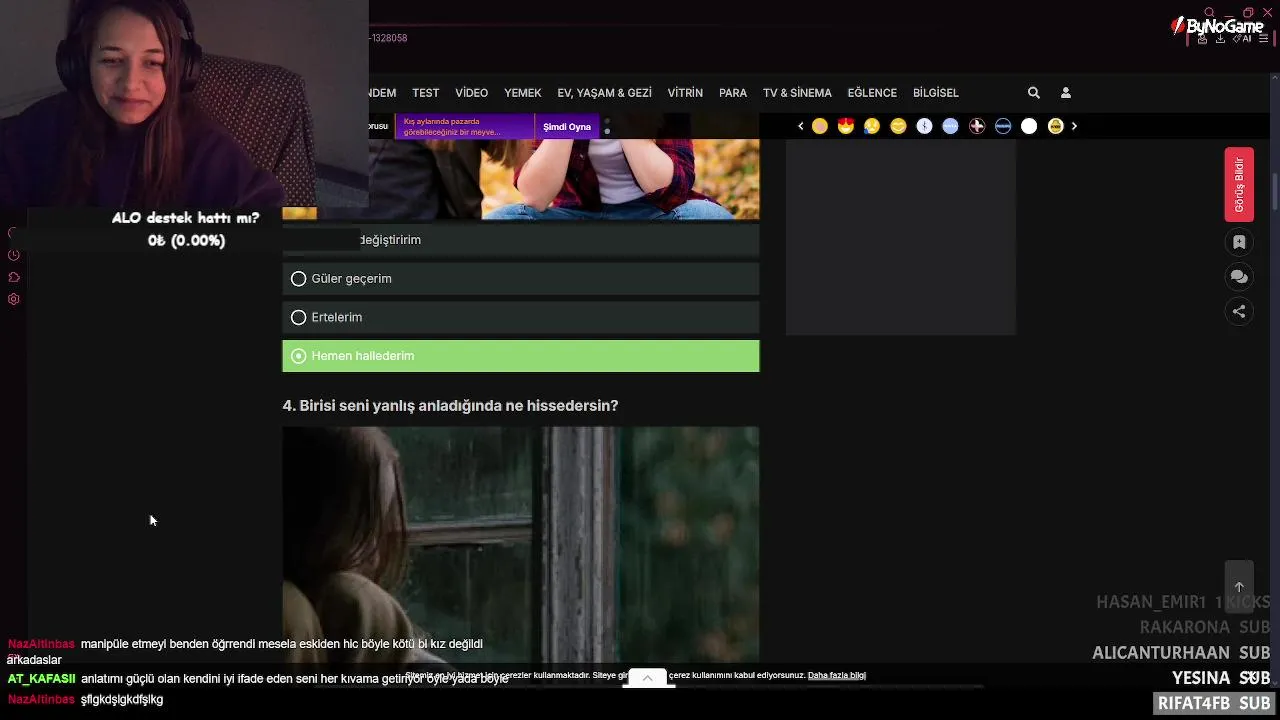The width and height of the screenshot is (1280, 720).
Task: Open the VİDEO menu item
Action: click(x=472, y=93)
